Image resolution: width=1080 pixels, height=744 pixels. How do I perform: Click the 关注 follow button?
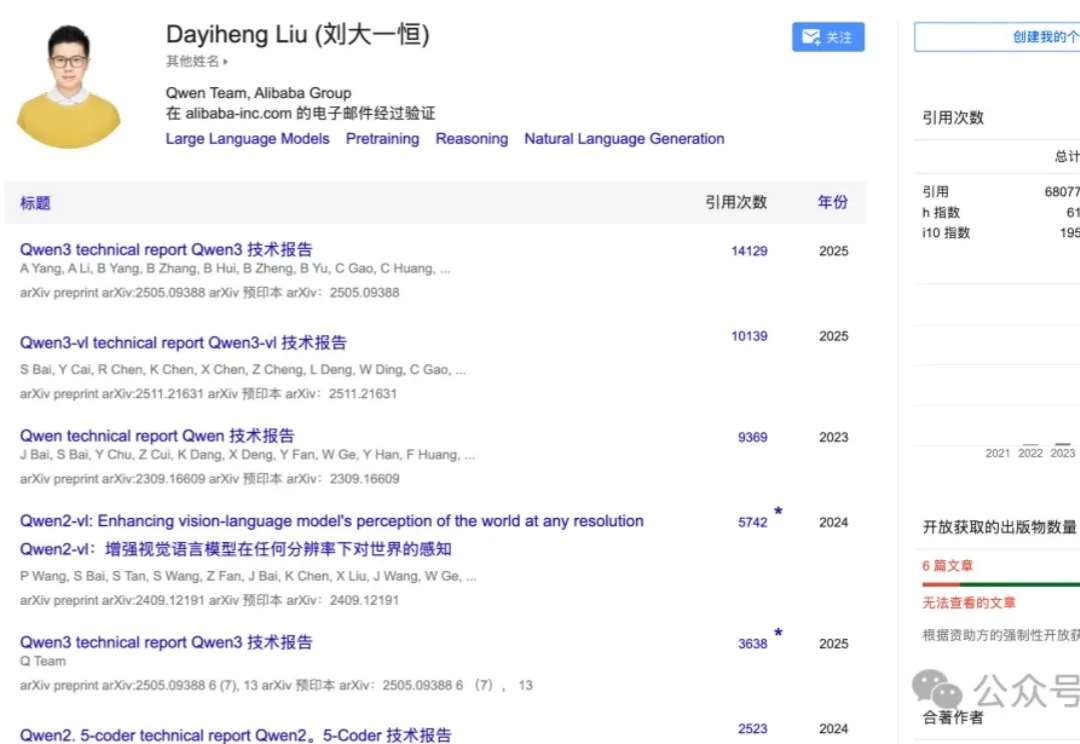click(828, 37)
